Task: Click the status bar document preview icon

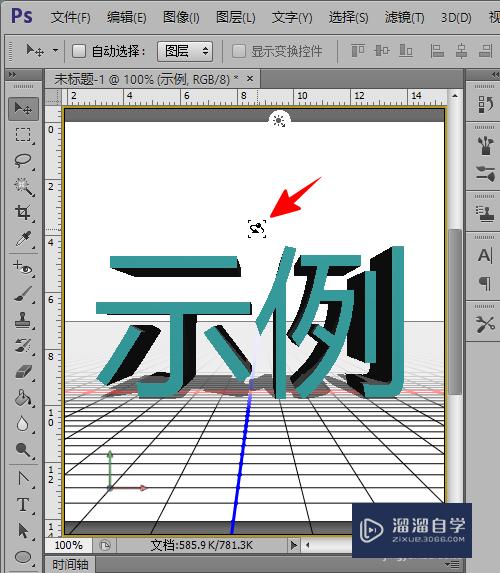Action: click(x=105, y=546)
